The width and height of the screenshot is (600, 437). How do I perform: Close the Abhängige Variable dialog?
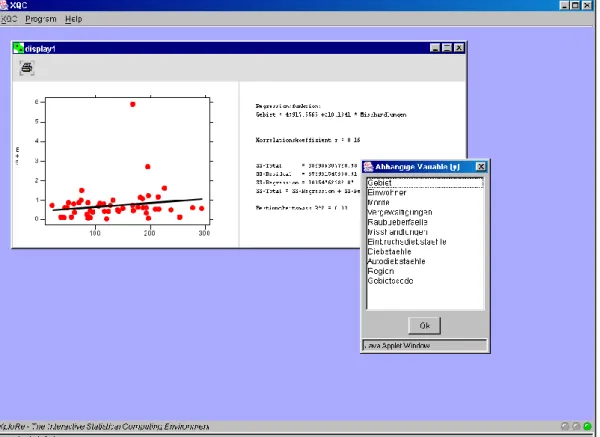pos(481,167)
